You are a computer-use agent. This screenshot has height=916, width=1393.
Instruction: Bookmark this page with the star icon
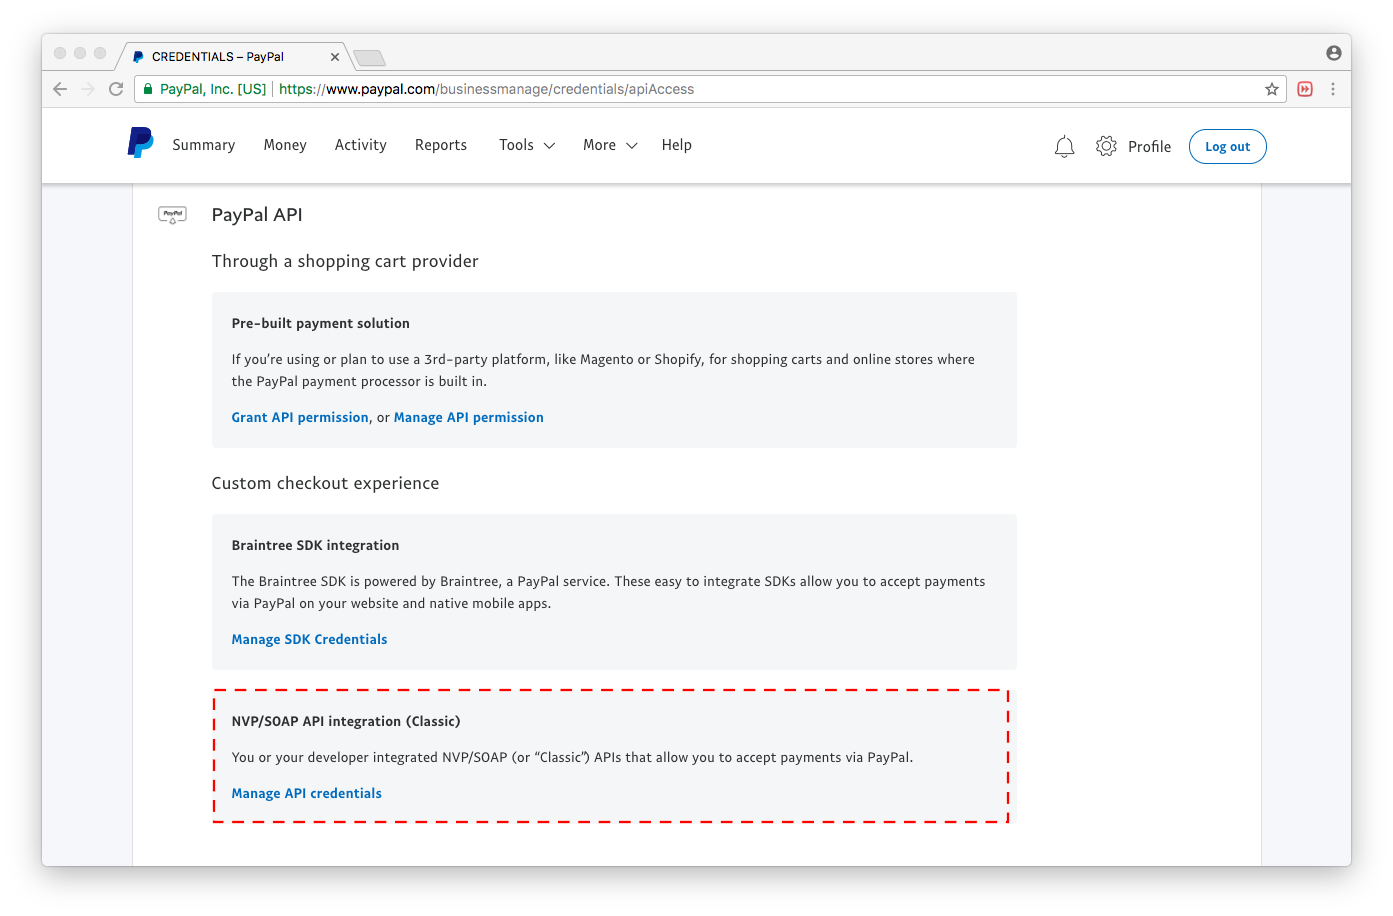click(x=1272, y=89)
